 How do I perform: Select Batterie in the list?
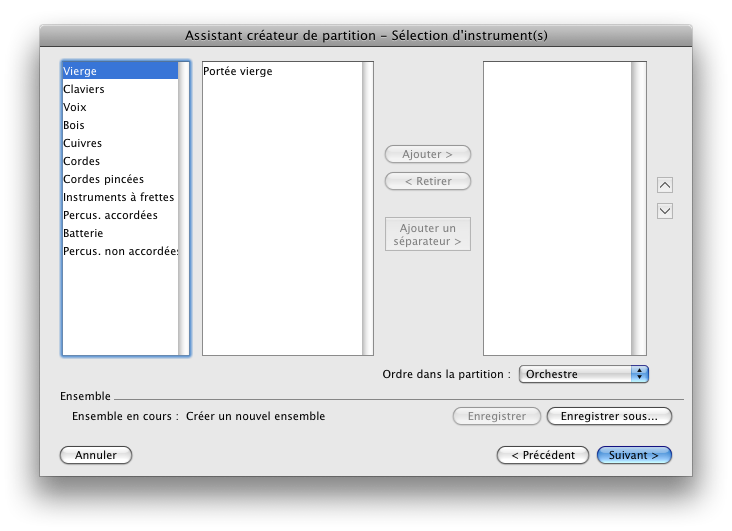(83, 233)
